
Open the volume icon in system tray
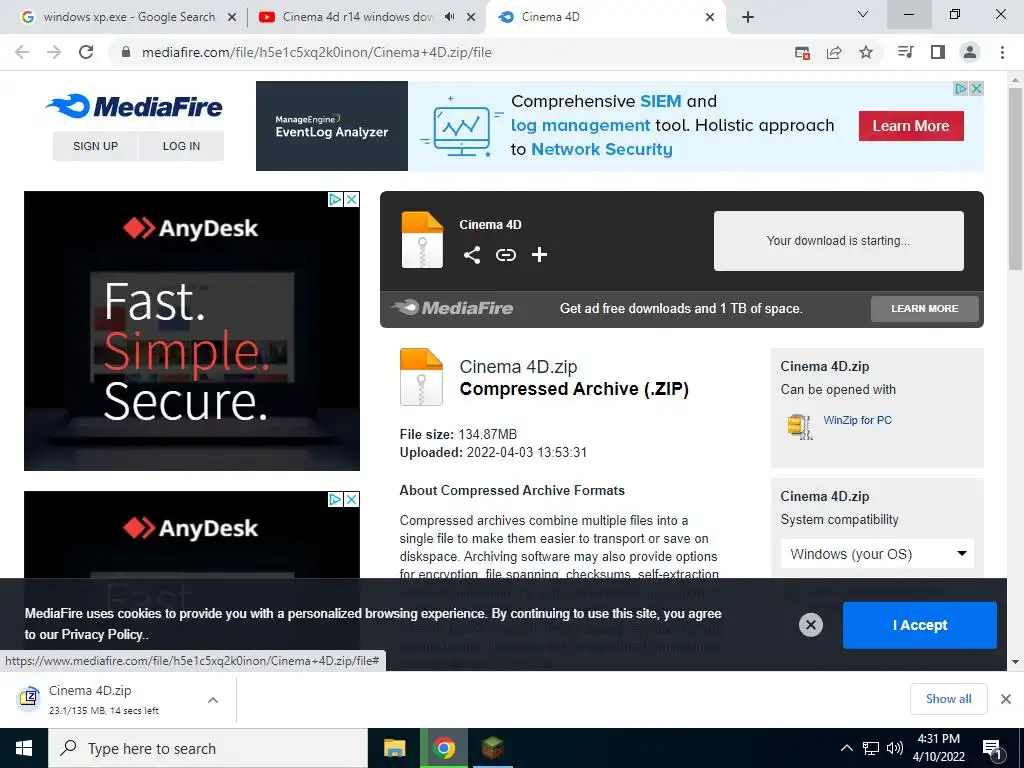[895, 748]
